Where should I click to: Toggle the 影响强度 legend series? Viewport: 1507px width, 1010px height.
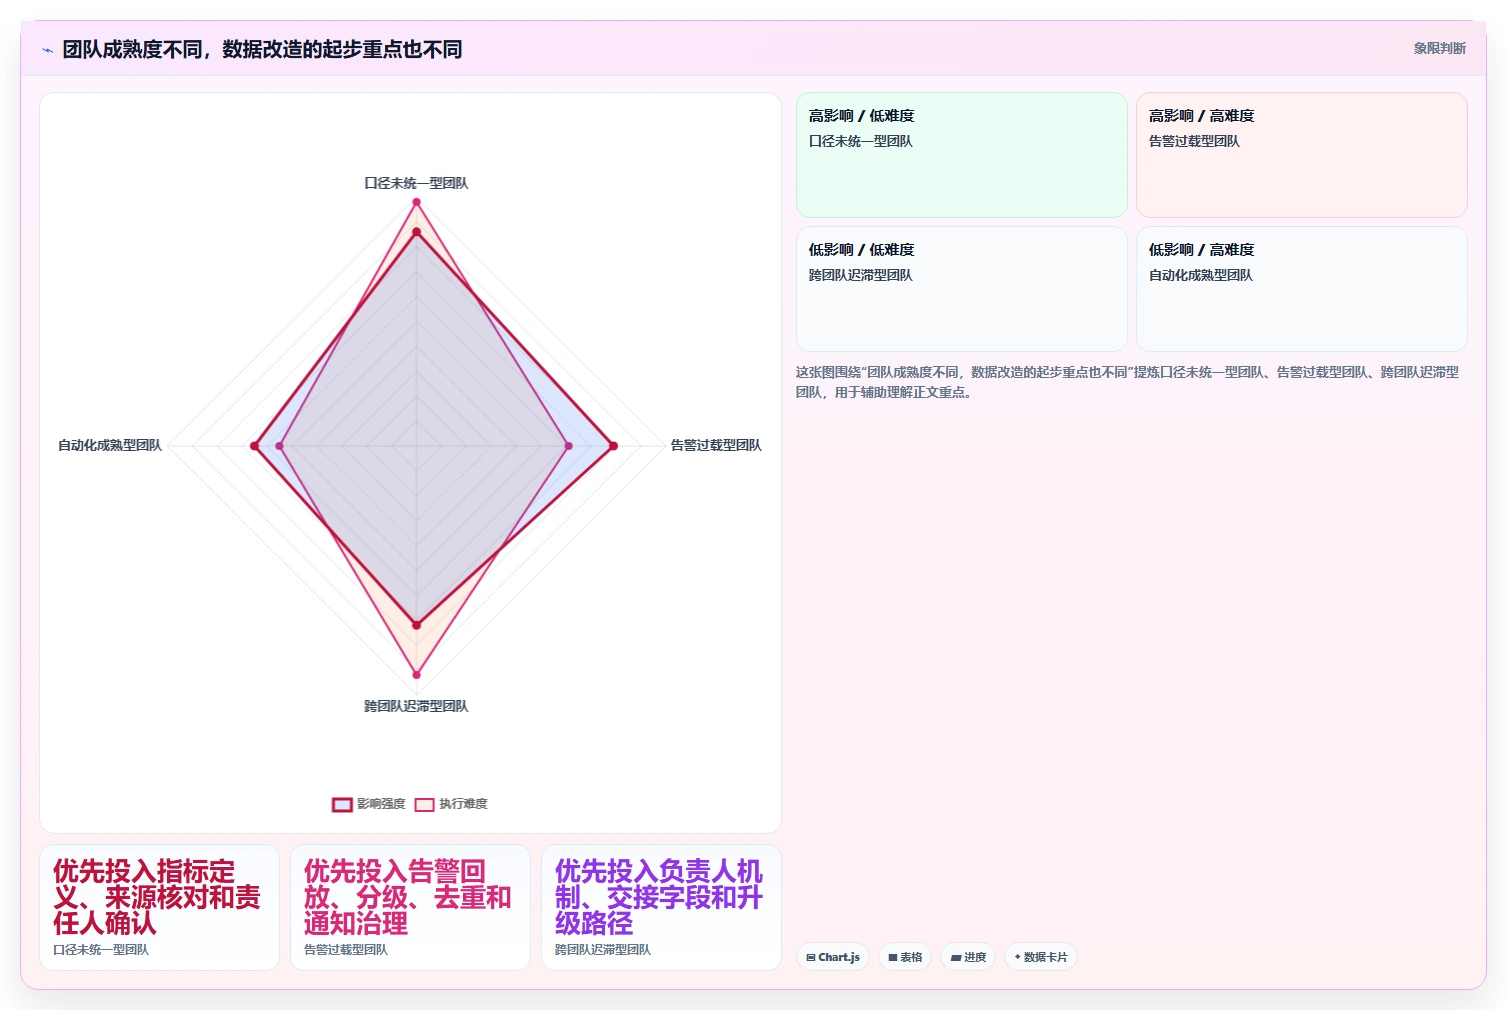pyautogui.click(x=369, y=804)
